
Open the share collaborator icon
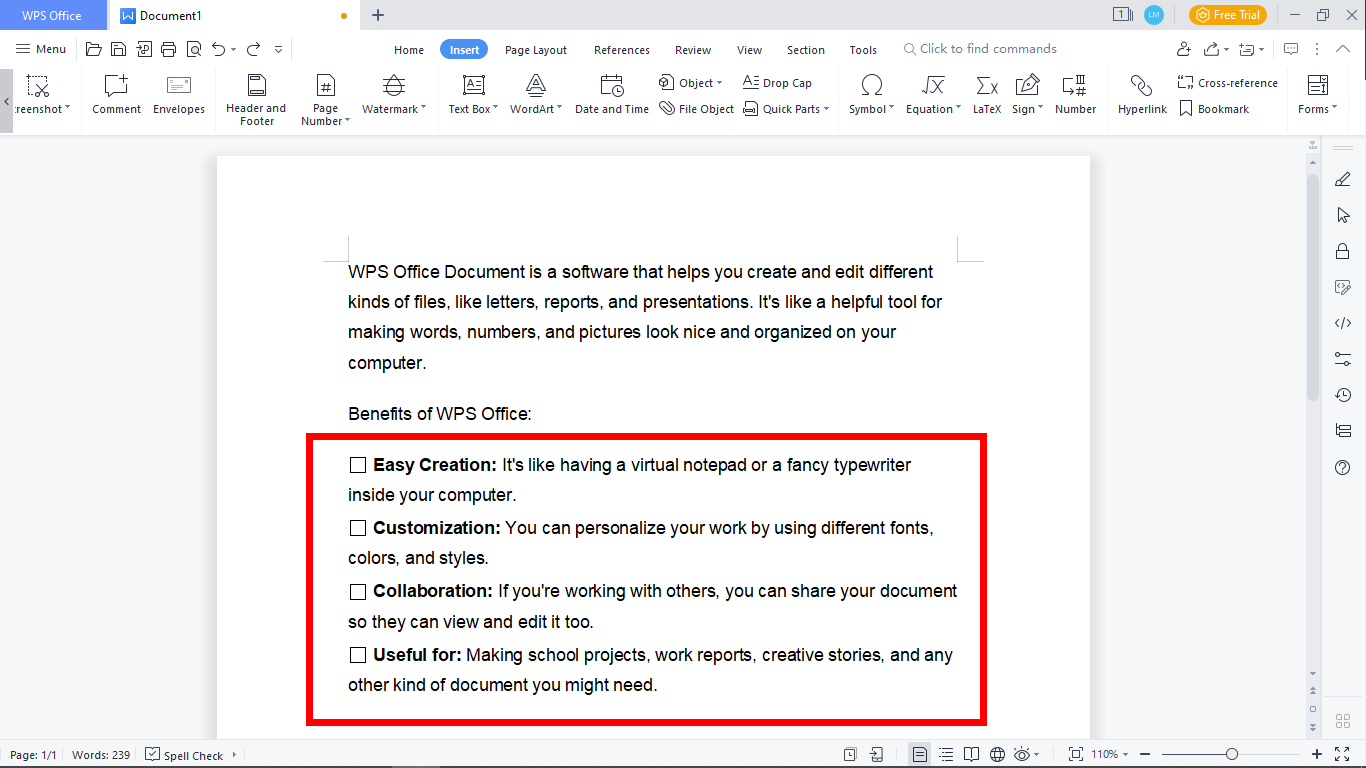(1184, 49)
